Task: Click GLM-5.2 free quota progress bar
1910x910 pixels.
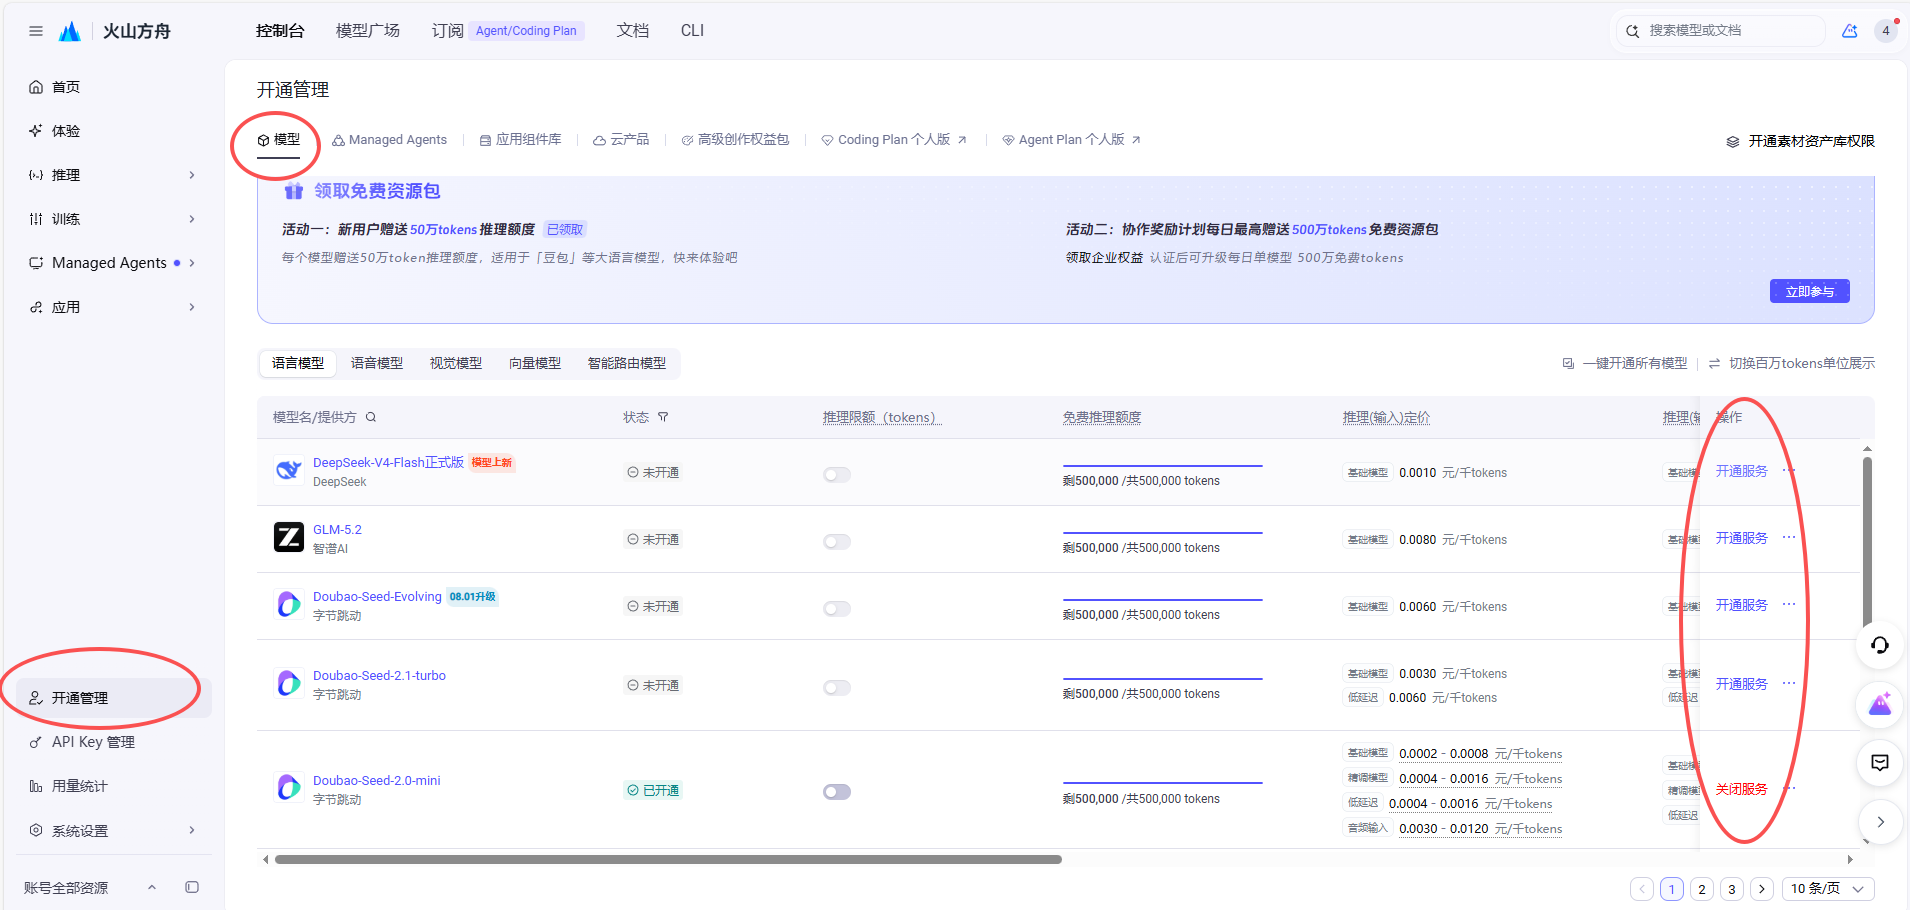Action: pyautogui.click(x=1163, y=533)
